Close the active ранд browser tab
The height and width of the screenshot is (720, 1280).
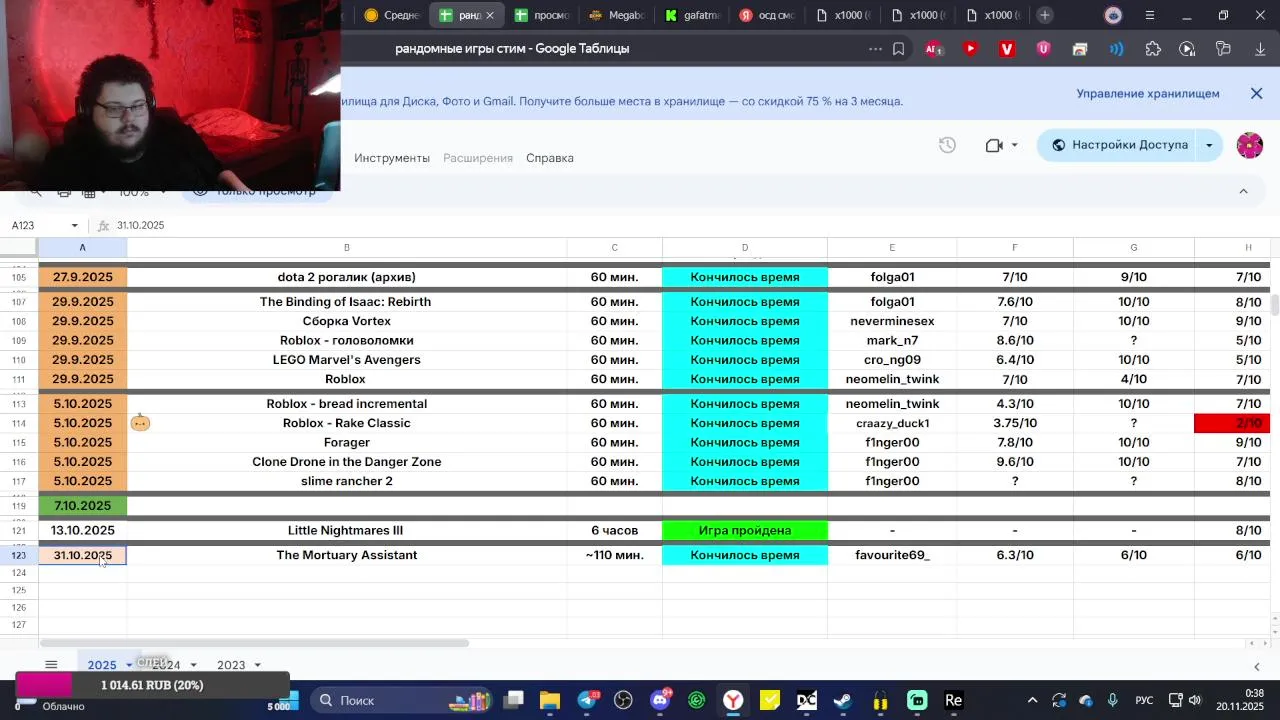coord(490,15)
